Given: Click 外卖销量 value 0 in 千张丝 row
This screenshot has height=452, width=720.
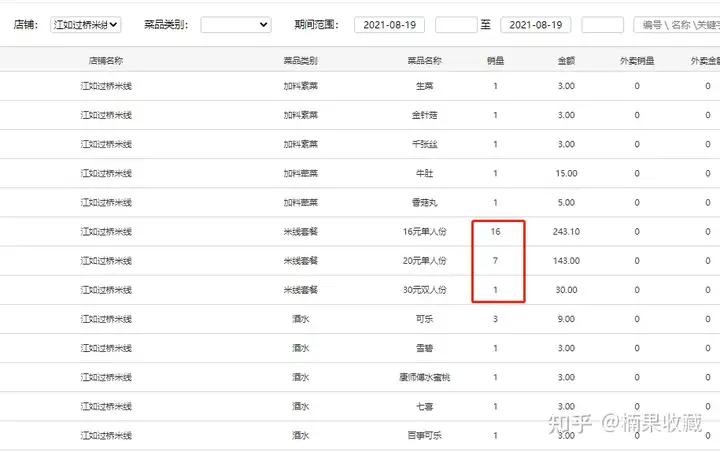Looking at the screenshot, I should 637,144.
